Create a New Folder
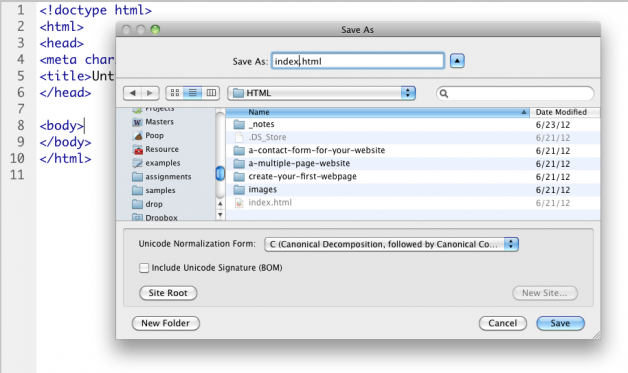The width and height of the screenshot is (628, 373). pyautogui.click(x=165, y=323)
